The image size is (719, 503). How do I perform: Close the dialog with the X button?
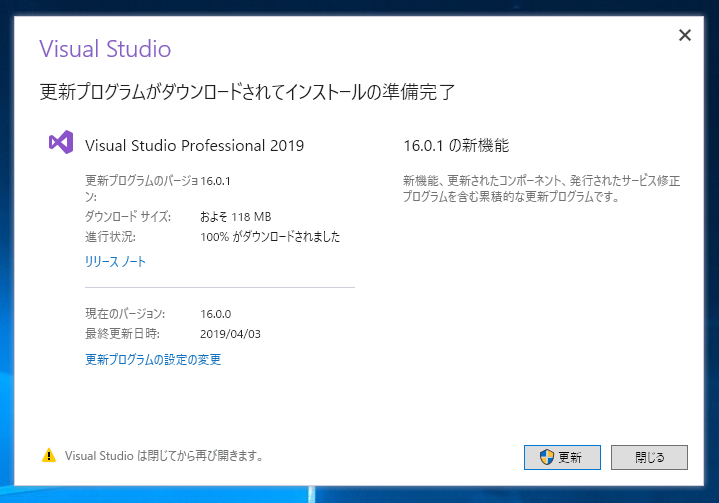685,35
